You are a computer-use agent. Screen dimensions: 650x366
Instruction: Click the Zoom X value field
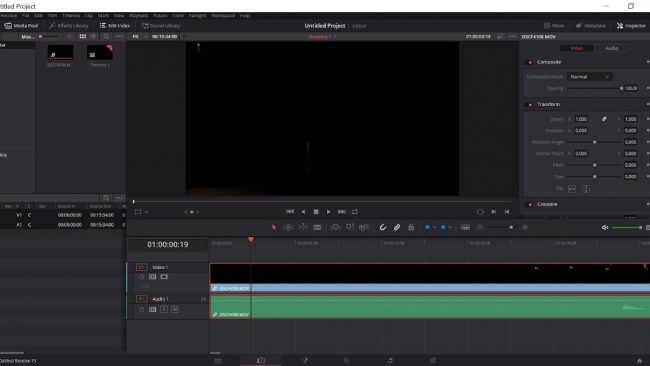pyautogui.click(x=581, y=119)
